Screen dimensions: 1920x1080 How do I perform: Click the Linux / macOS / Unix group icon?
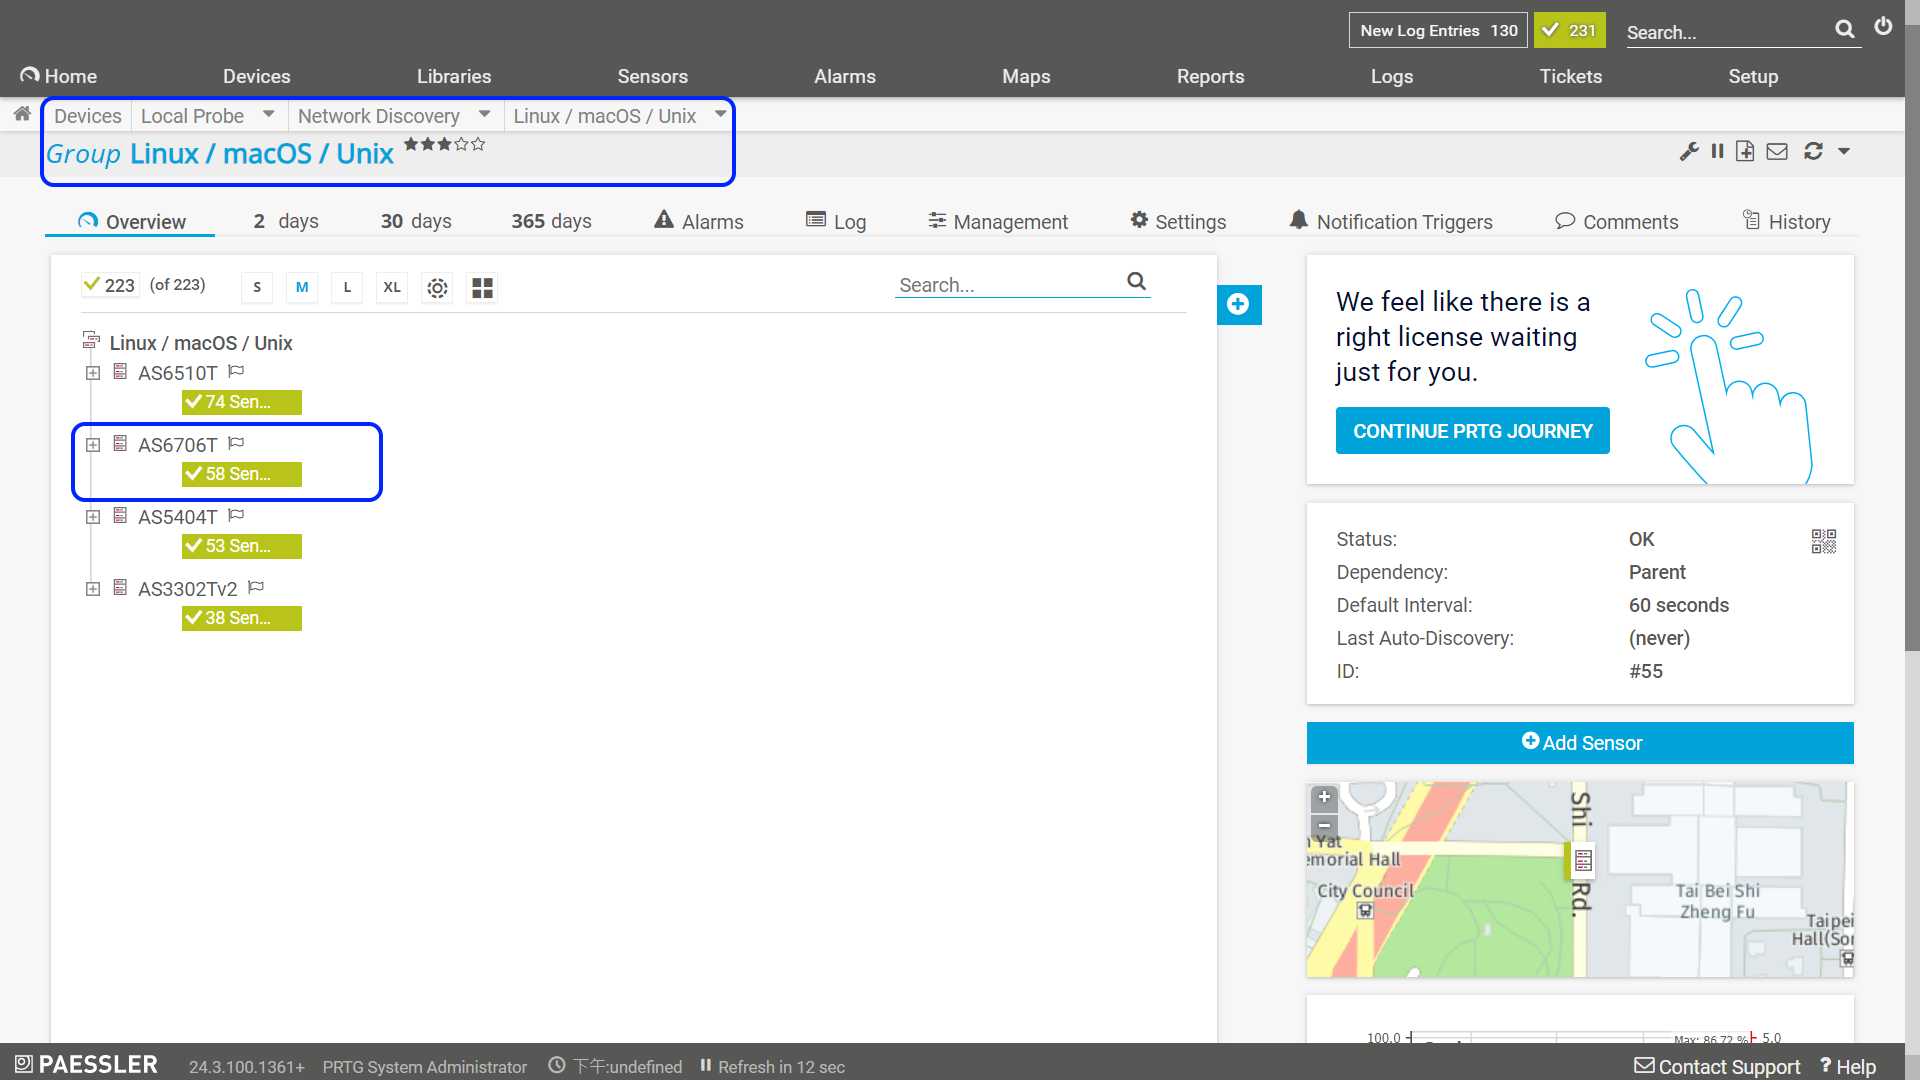click(x=91, y=341)
